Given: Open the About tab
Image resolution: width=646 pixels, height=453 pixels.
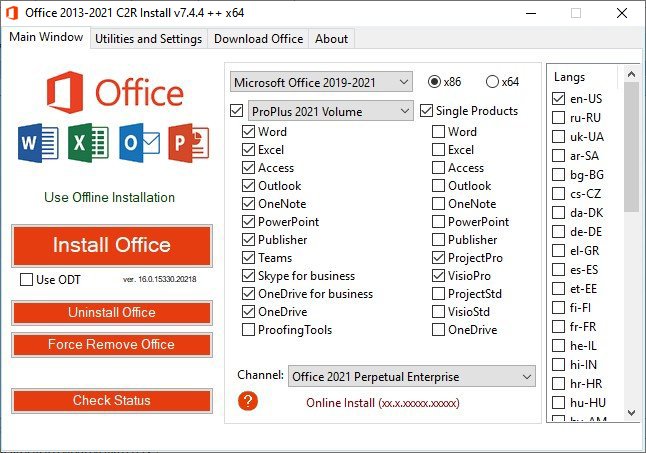Looking at the screenshot, I should [x=331, y=39].
